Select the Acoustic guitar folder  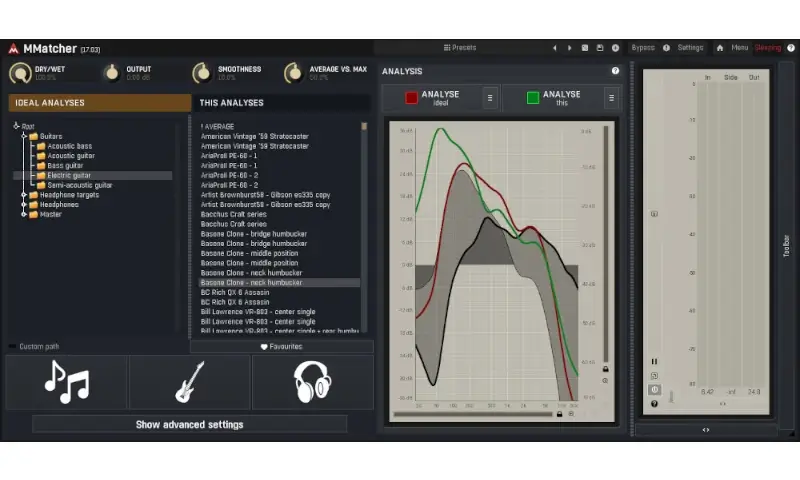pos(71,156)
